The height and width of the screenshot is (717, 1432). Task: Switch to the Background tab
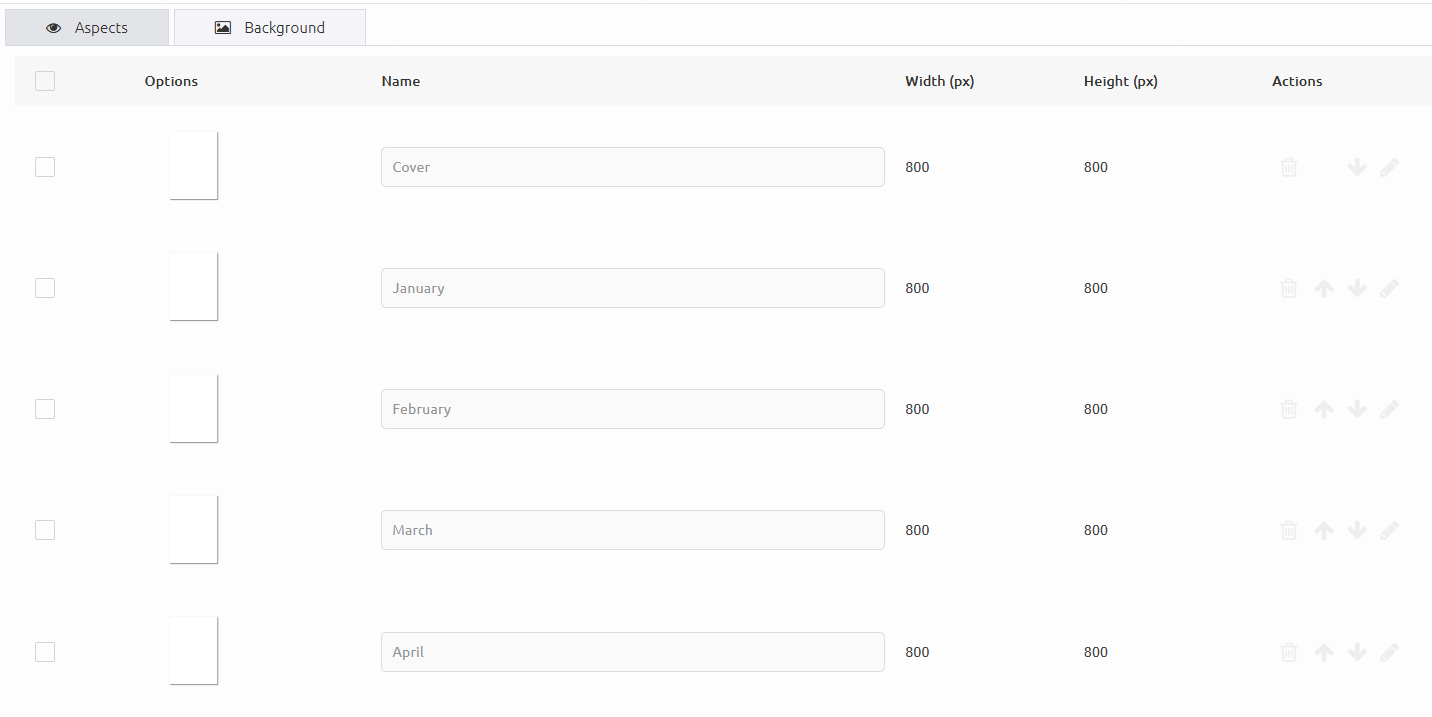click(x=270, y=28)
